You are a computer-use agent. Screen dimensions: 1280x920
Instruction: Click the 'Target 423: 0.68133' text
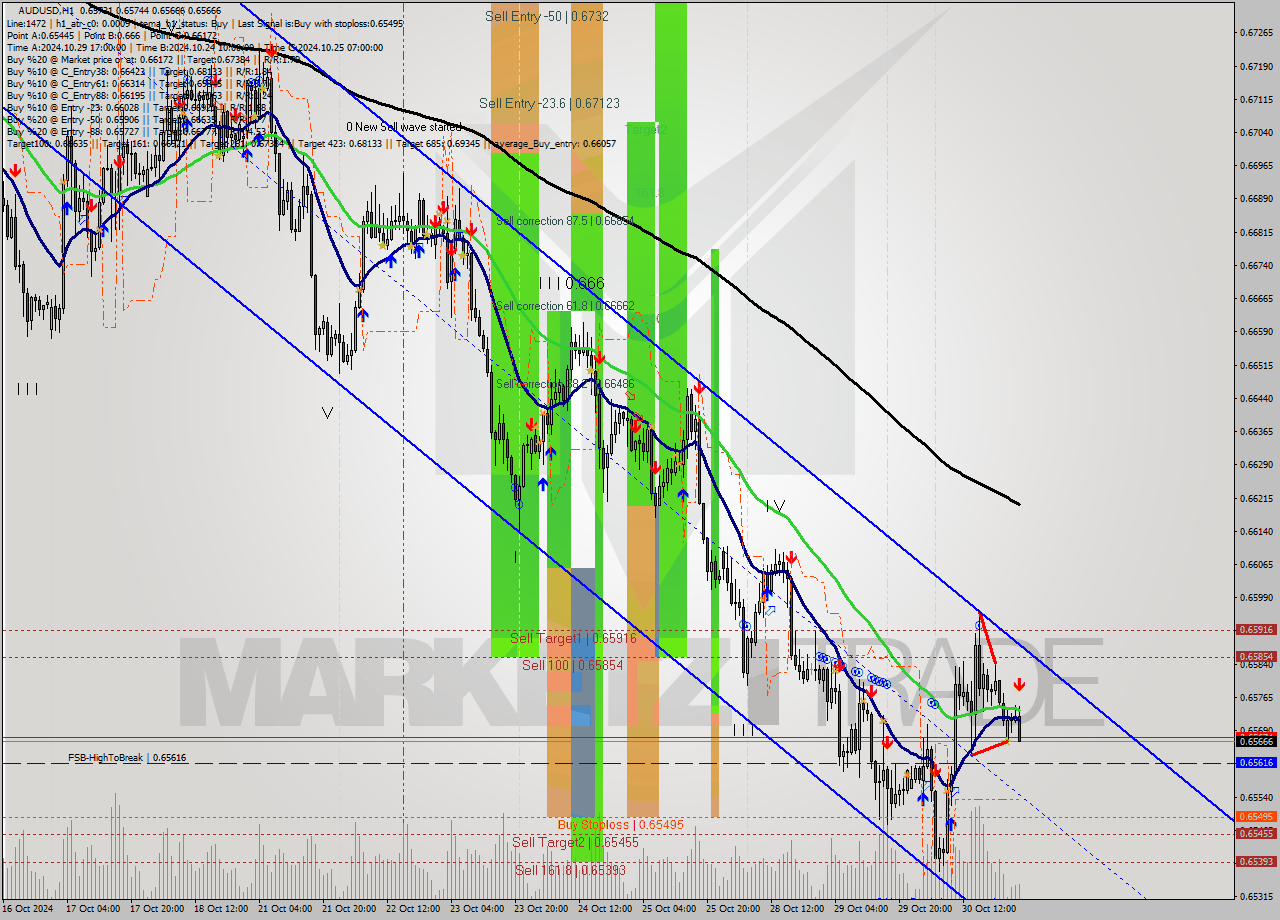click(343, 143)
